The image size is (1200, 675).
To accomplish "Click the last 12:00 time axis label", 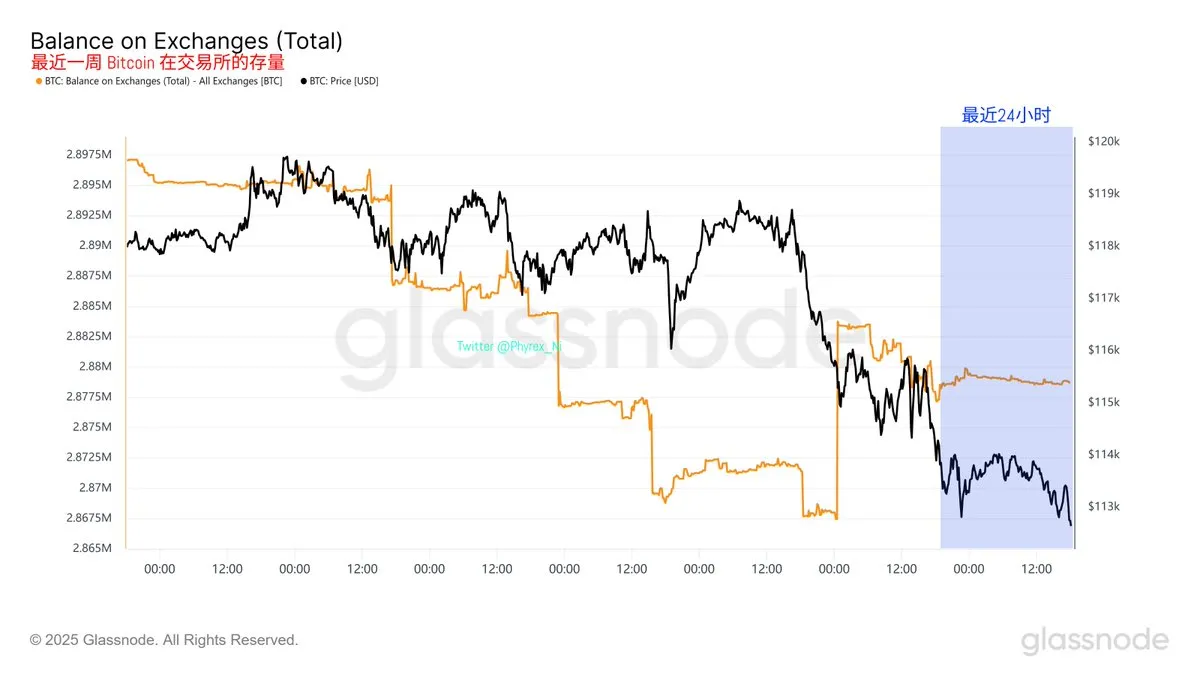I will click(1037, 569).
